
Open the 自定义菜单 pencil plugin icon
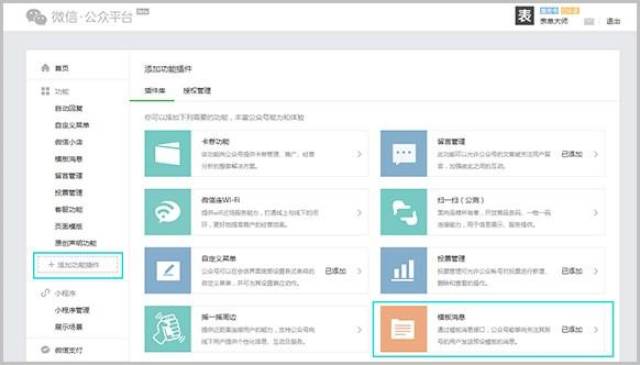coord(168,270)
